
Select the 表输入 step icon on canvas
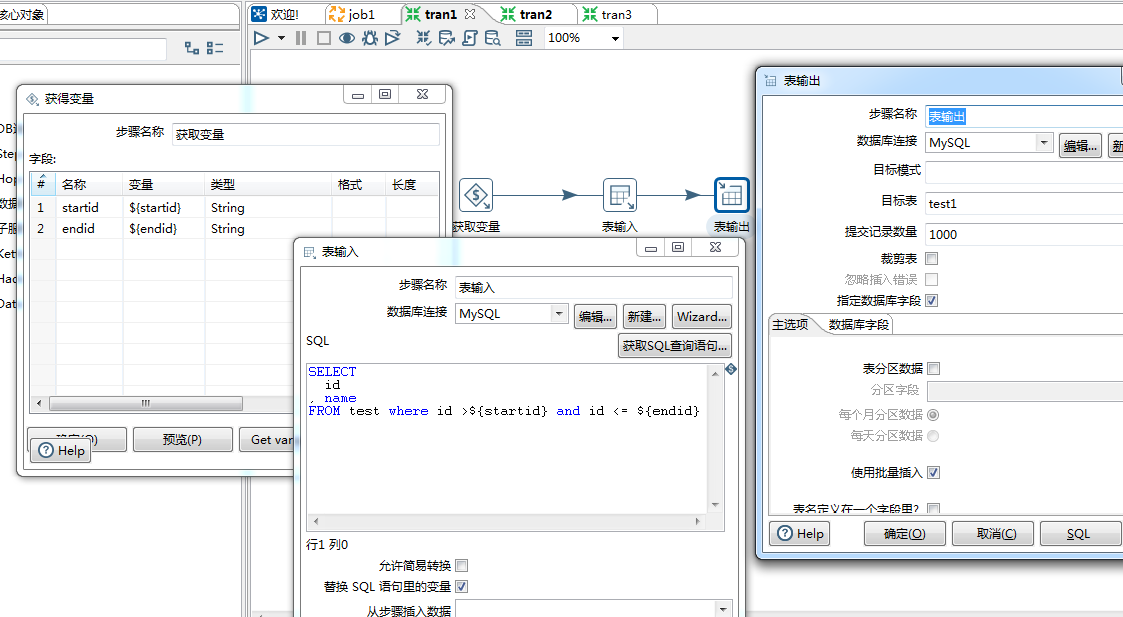620,195
